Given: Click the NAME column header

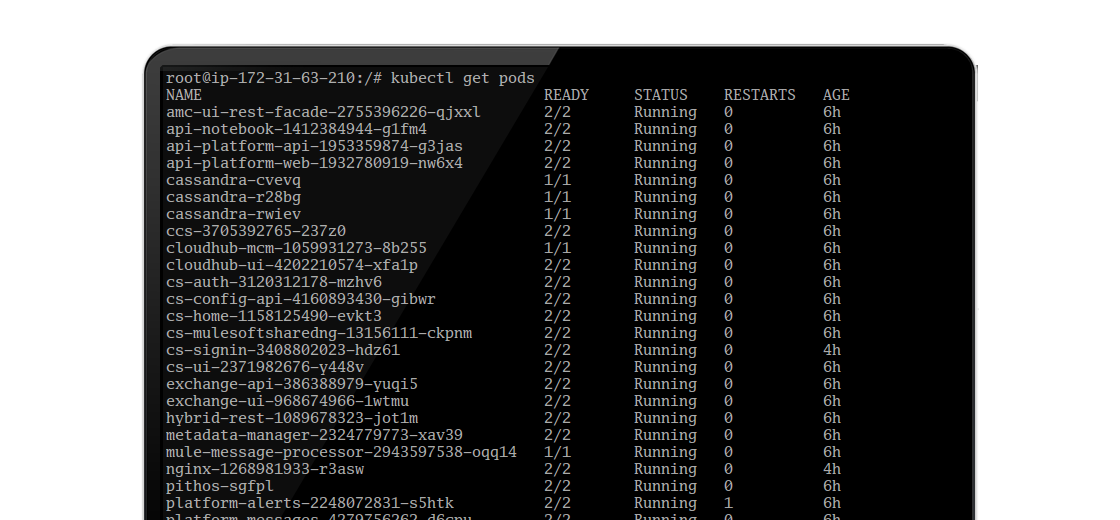Looking at the screenshot, I should coord(184,95).
